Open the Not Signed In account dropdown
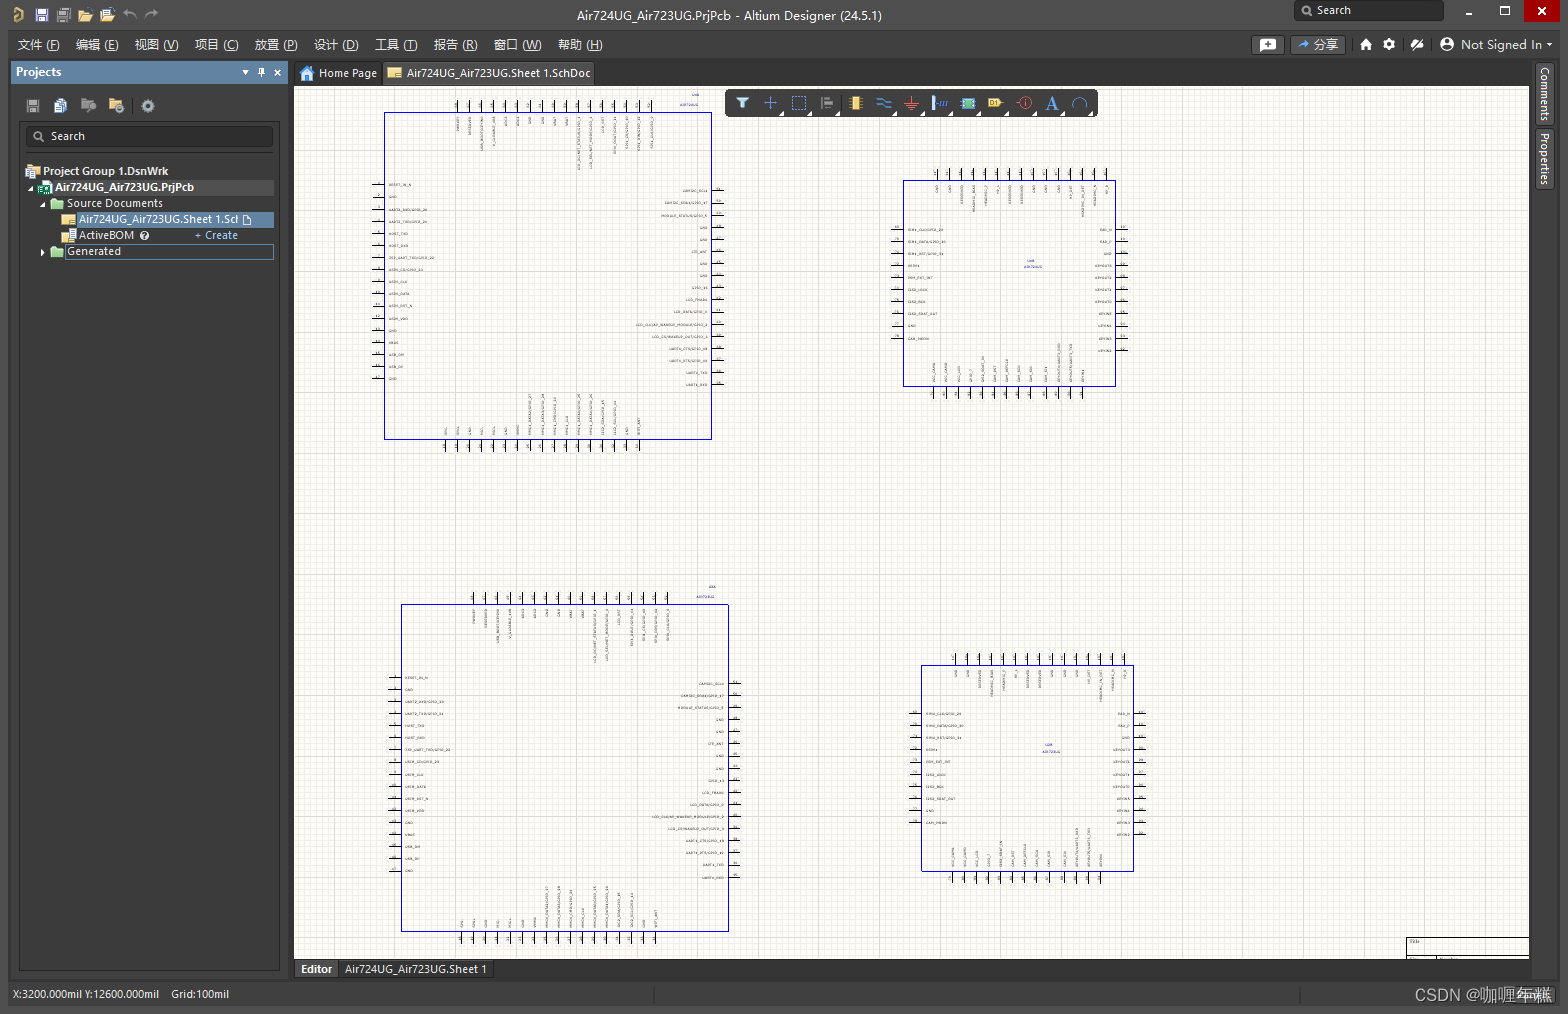The image size is (1568, 1014). coord(1497,44)
